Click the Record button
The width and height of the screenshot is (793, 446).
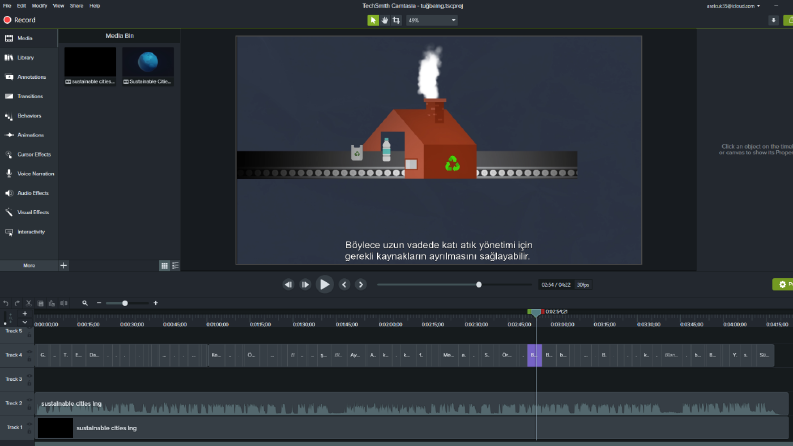click(20, 20)
